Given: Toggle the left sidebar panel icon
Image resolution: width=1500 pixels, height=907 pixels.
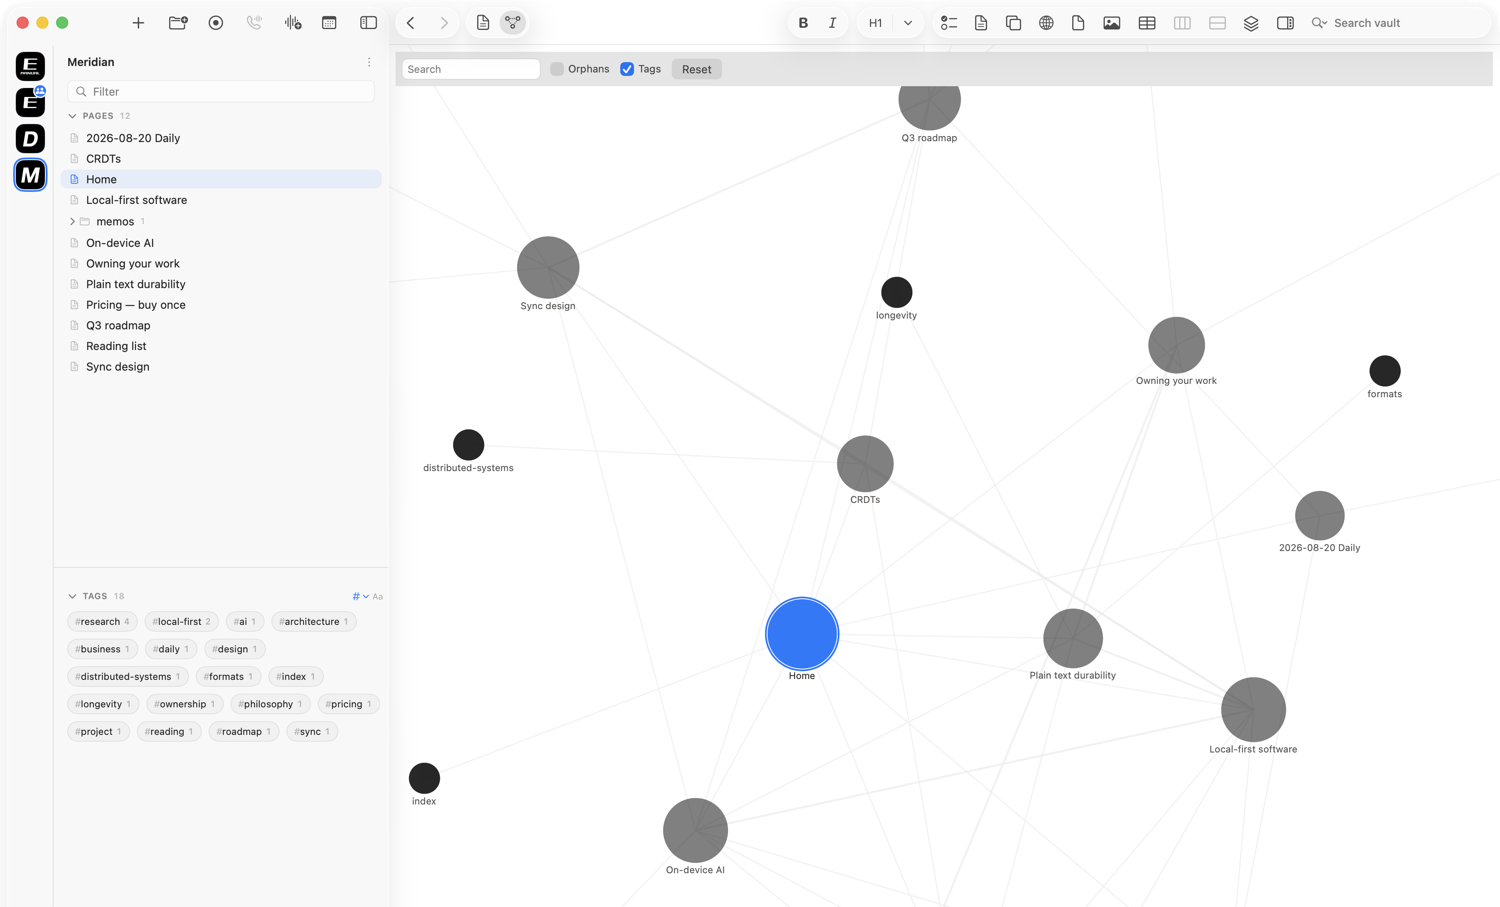Looking at the screenshot, I should coord(368,23).
